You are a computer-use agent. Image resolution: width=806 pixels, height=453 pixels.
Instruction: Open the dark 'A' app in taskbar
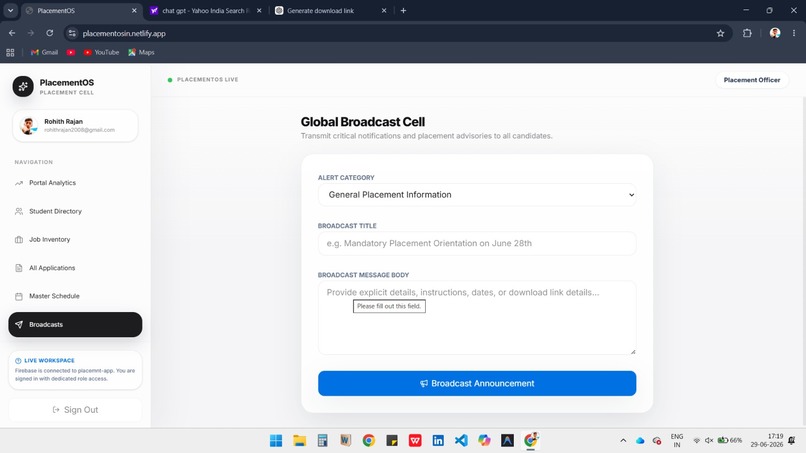point(507,440)
